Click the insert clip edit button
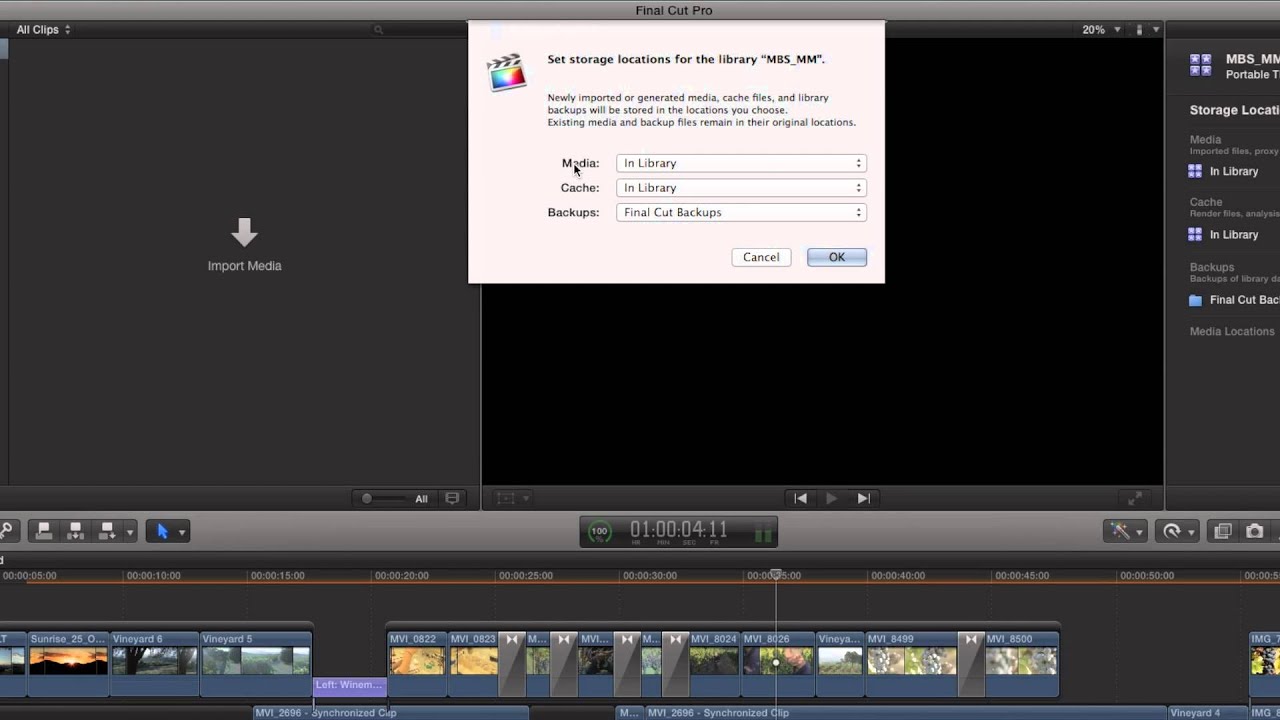1280x720 pixels. 75,531
